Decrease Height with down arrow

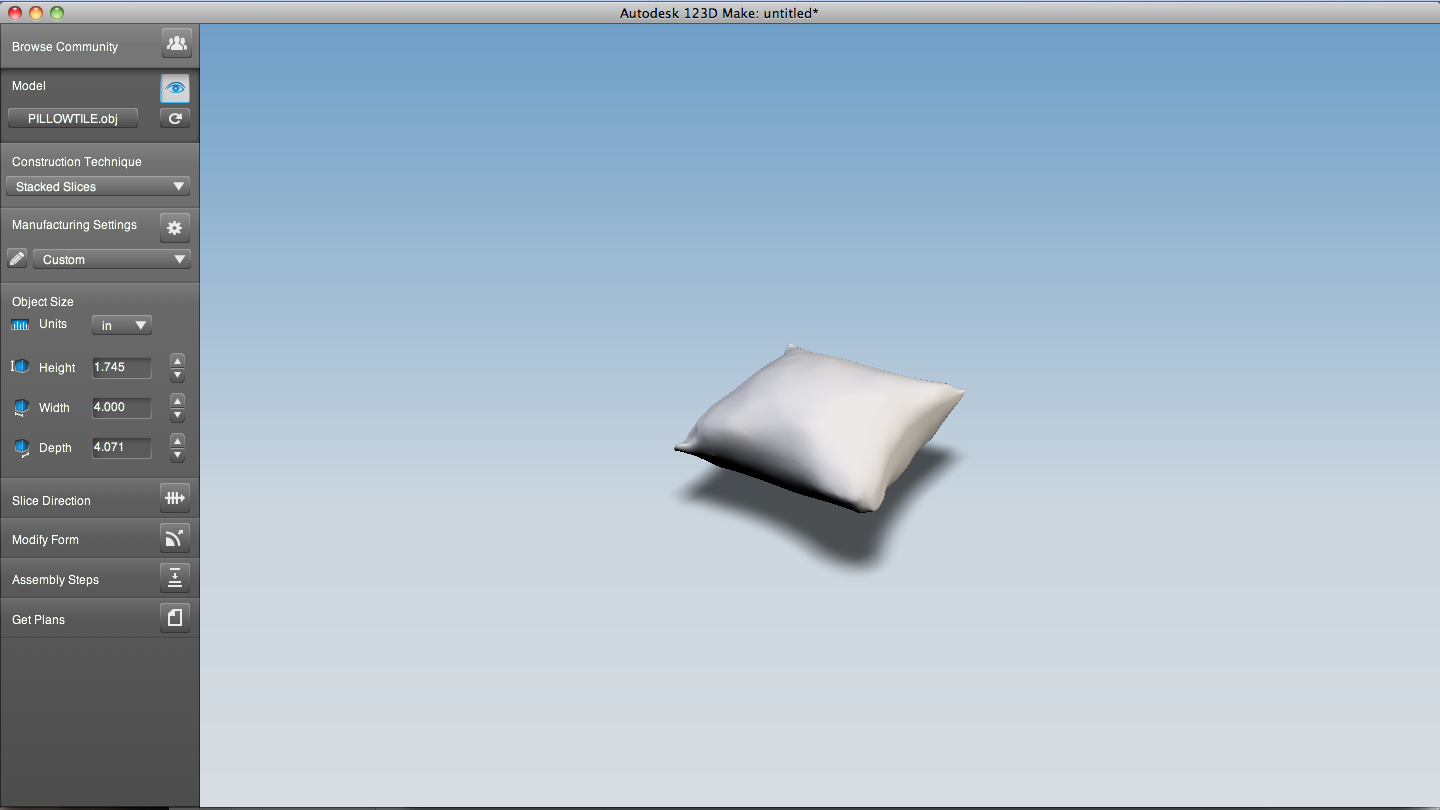[x=177, y=375]
